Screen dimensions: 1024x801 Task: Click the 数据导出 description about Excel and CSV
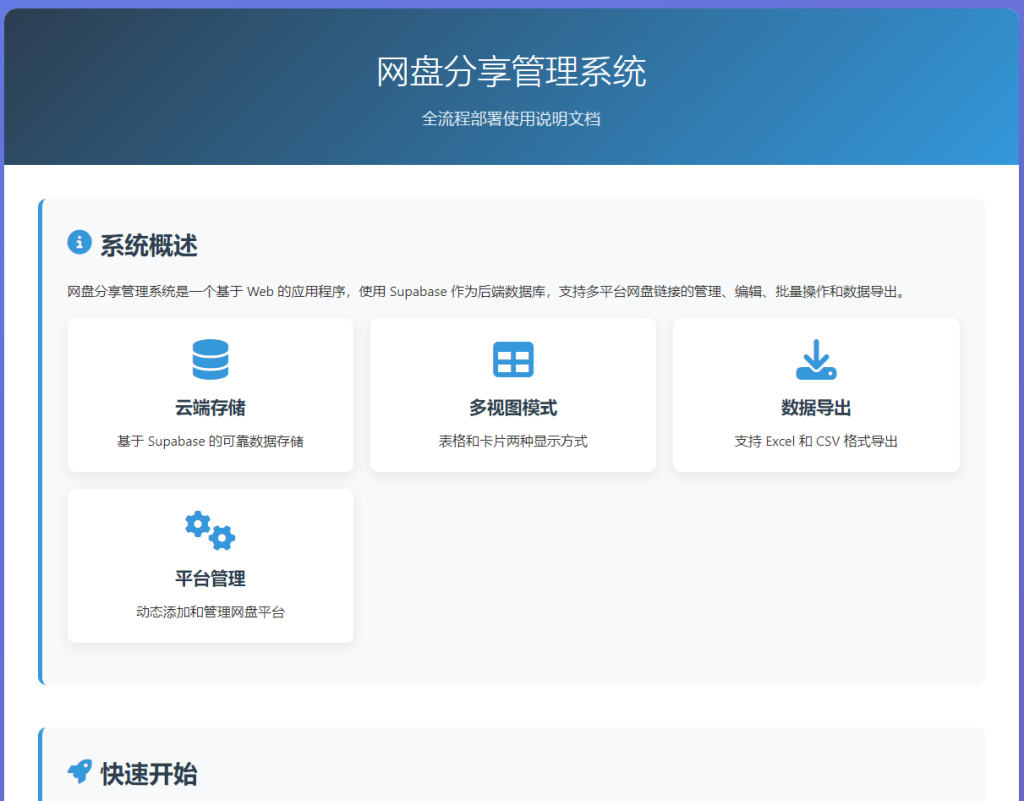(816, 441)
